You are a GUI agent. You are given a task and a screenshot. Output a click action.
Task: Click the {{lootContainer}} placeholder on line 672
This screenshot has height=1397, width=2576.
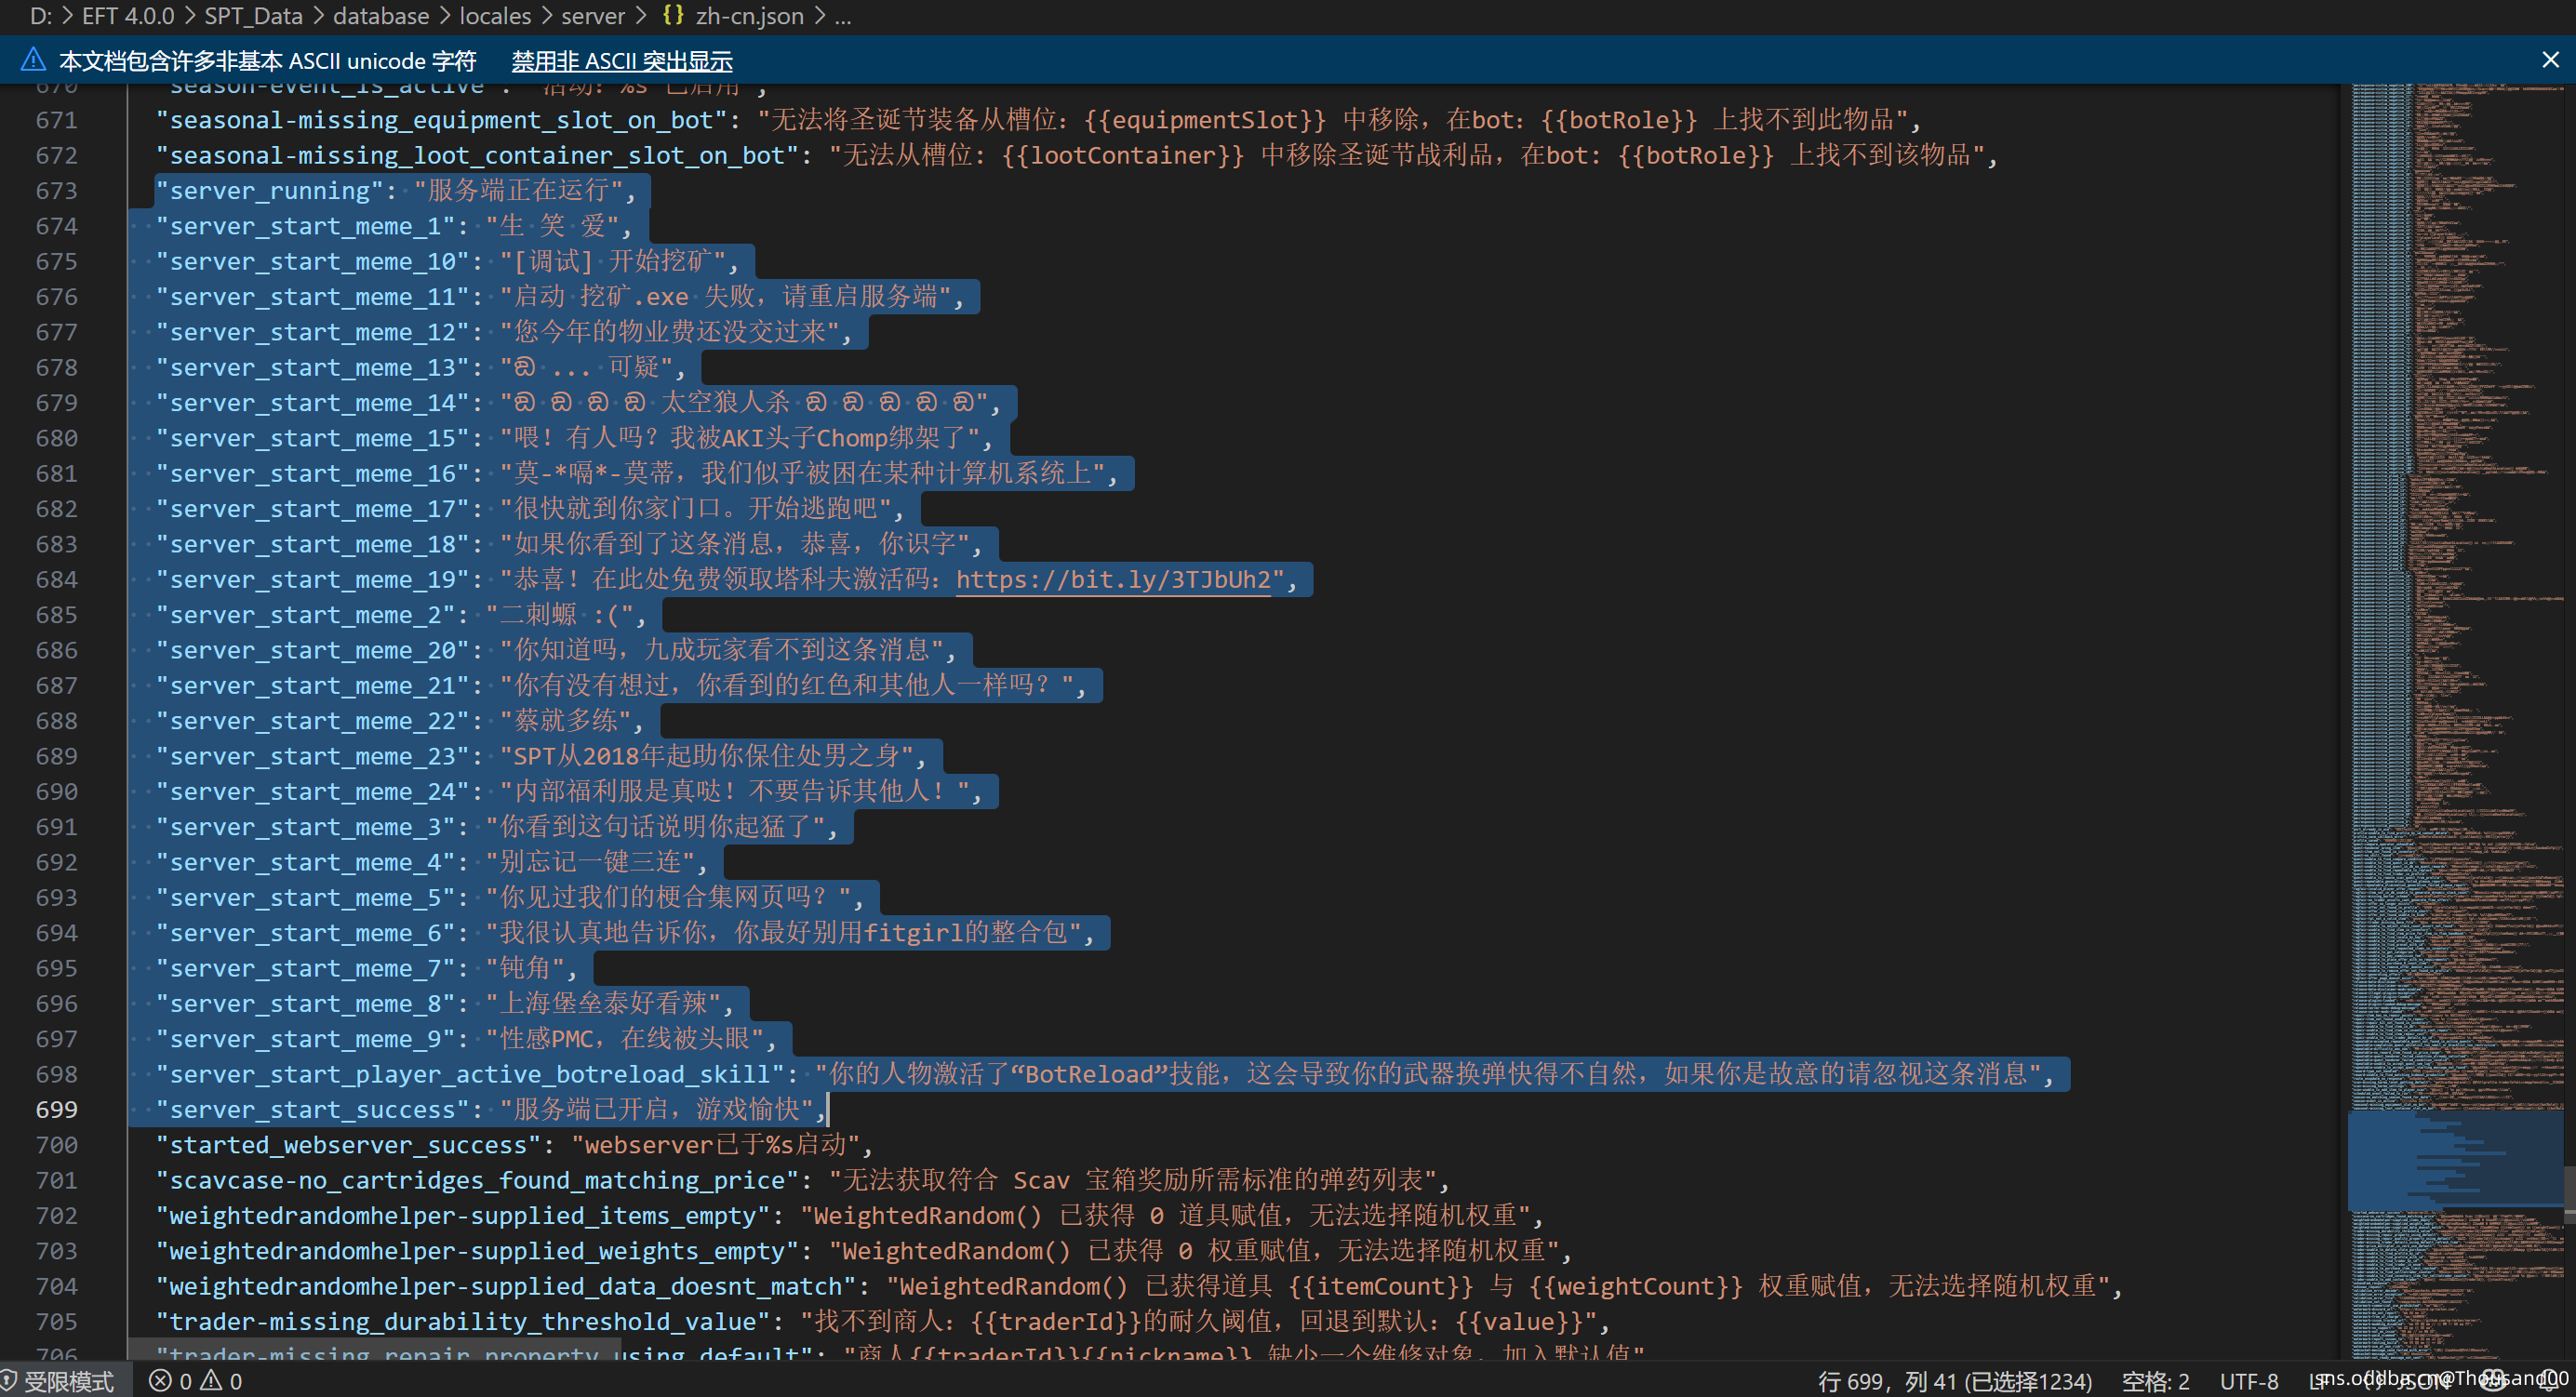(x=1122, y=155)
